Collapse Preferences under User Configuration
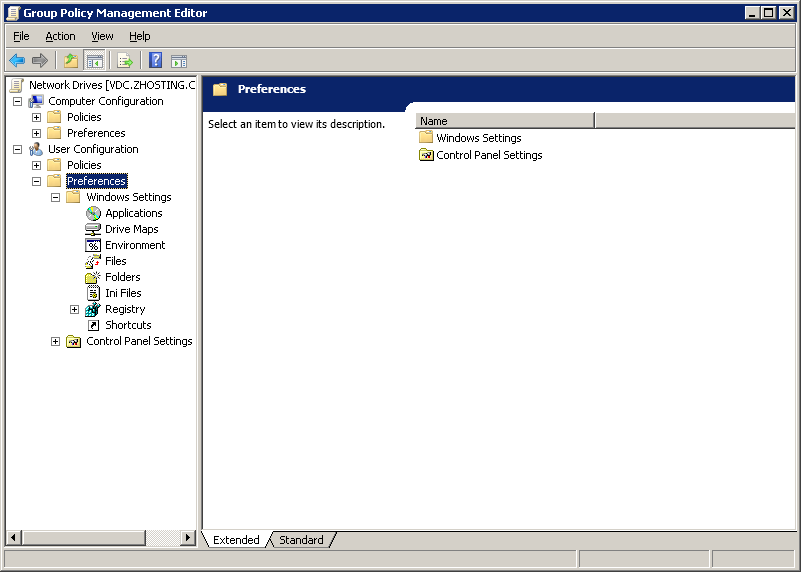Screen dimensions: 801x572 (36, 181)
